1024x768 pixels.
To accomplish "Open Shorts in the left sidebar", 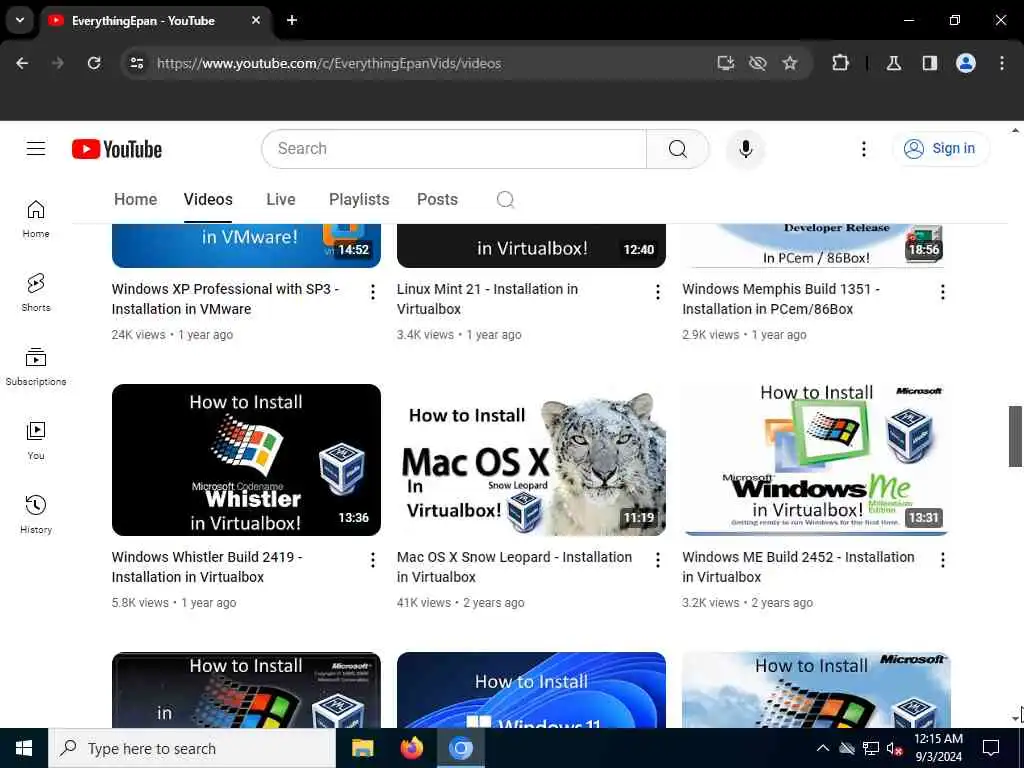I will click(x=36, y=293).
